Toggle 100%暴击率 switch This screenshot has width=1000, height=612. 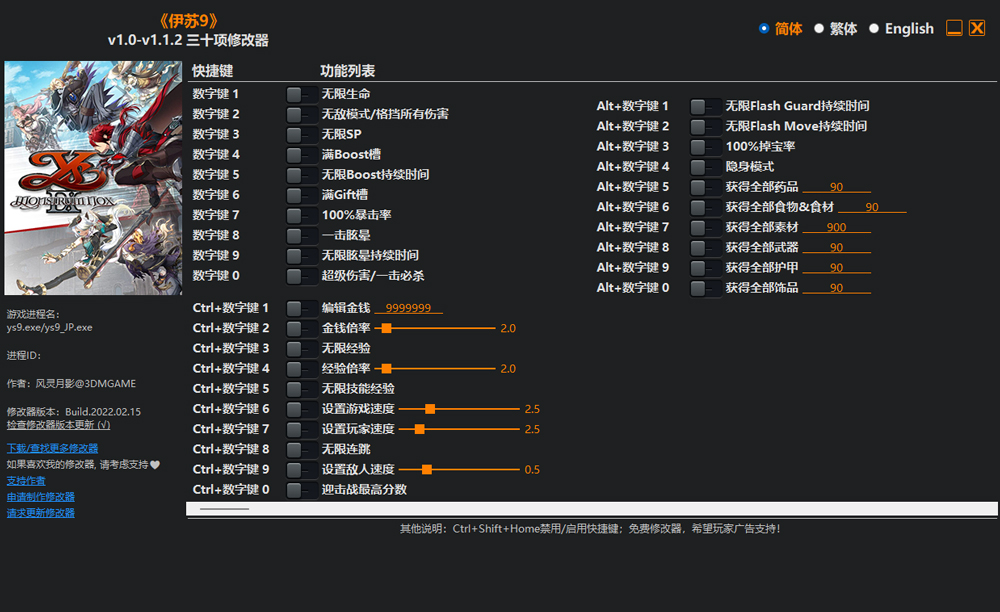pyautogui.click(x=301, y=215)
